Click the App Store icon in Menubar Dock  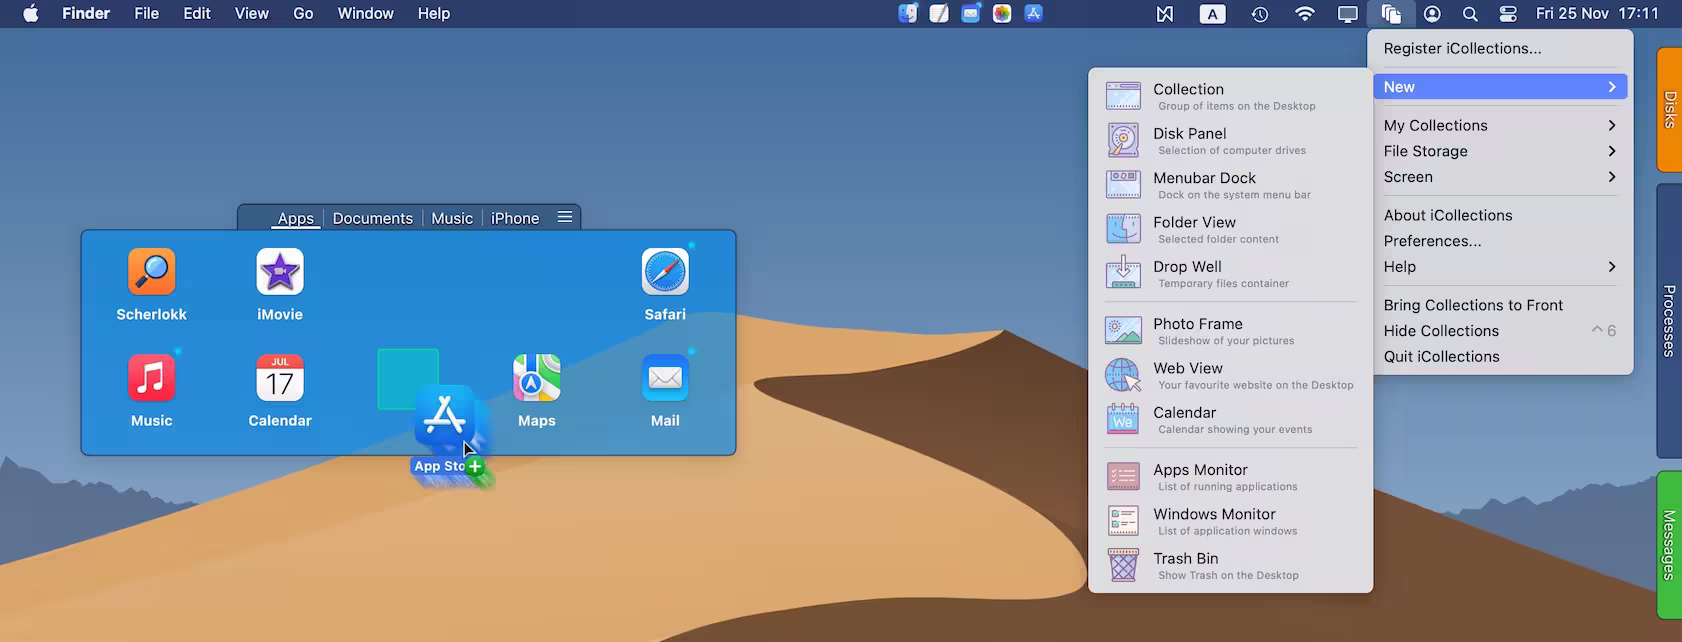coord(1034,13)
